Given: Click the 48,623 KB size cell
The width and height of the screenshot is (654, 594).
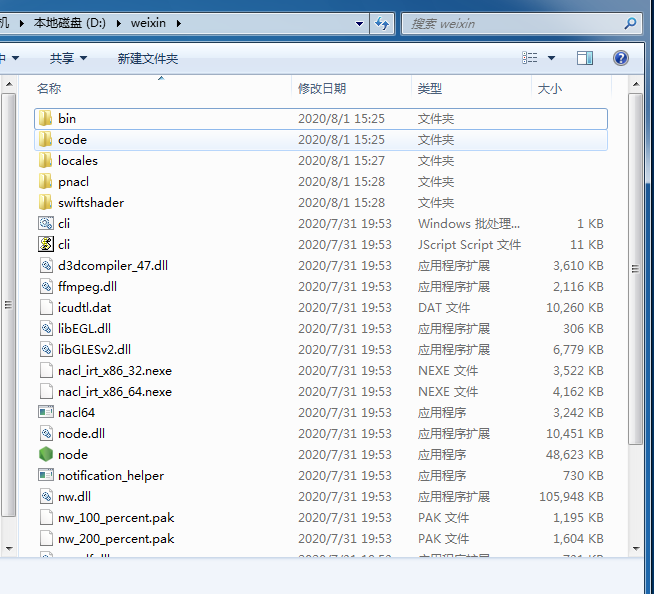Looking at the screenshot, I should pyautogui.click(x=574, y=454).
